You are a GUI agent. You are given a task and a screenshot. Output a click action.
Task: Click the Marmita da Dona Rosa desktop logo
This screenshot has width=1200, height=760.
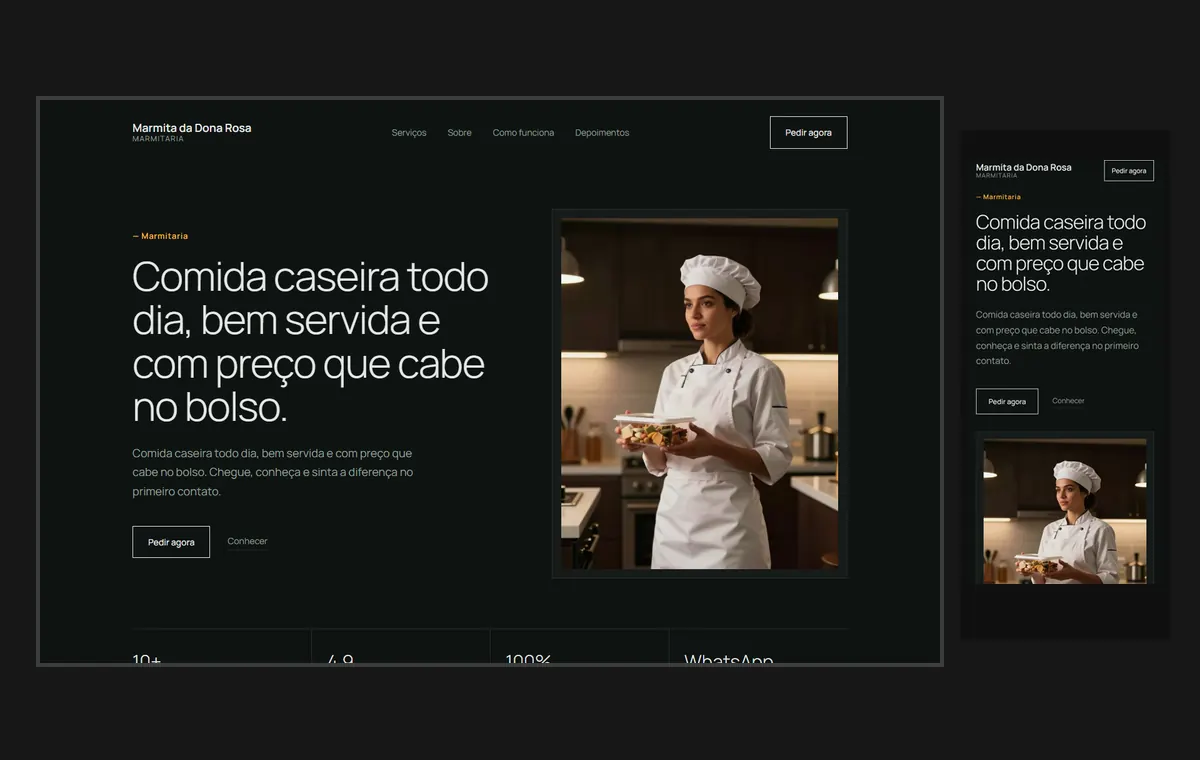(192, 132)
